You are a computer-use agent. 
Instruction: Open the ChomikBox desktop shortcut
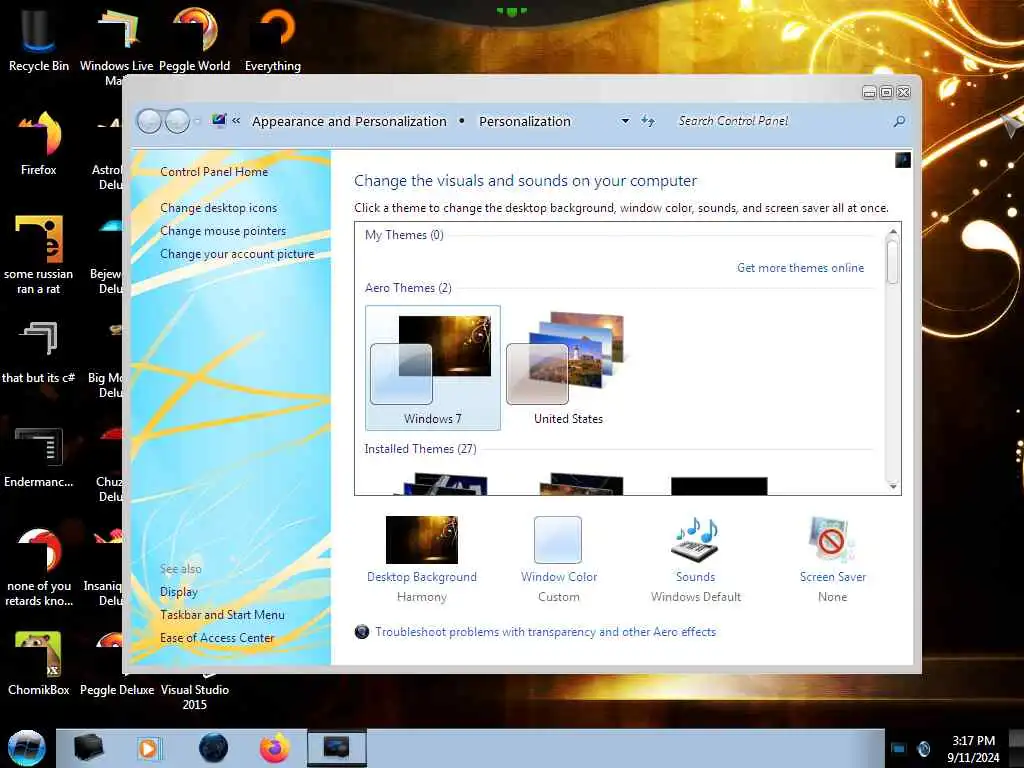click(39, 664)
